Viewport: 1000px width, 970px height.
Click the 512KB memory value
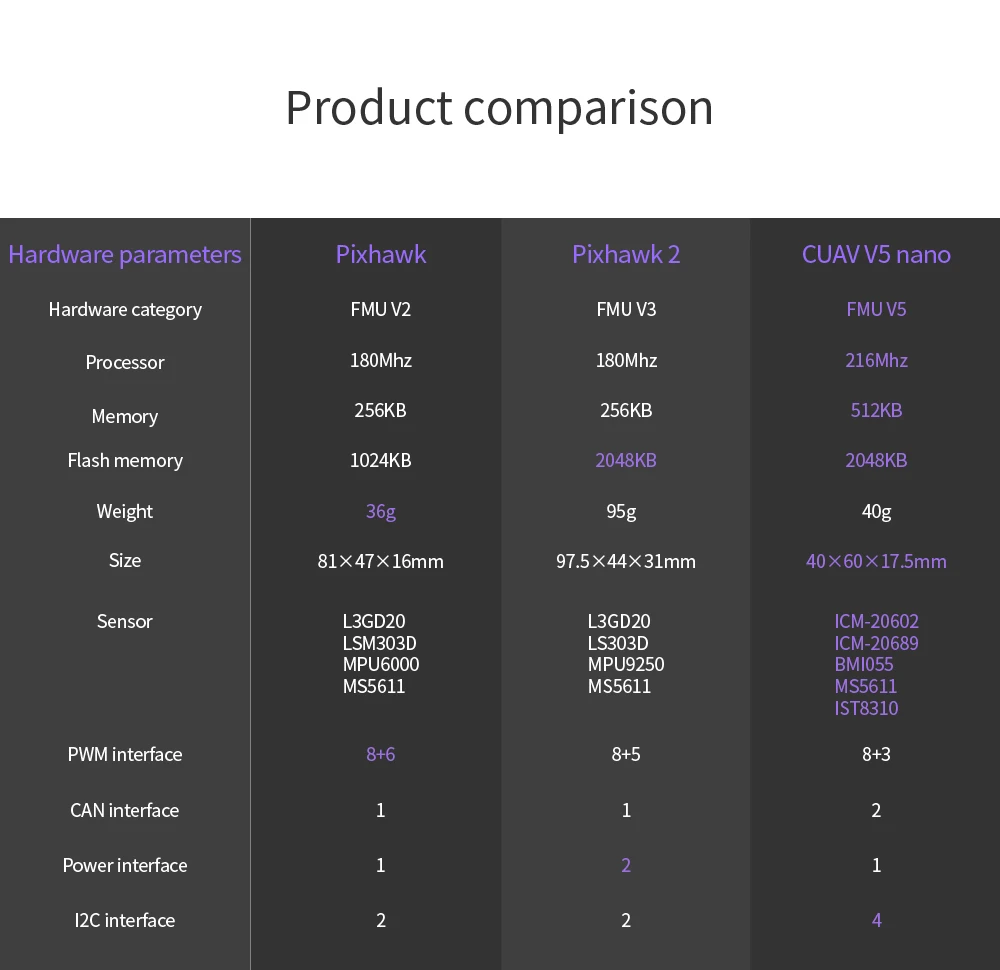click(876, 410)
